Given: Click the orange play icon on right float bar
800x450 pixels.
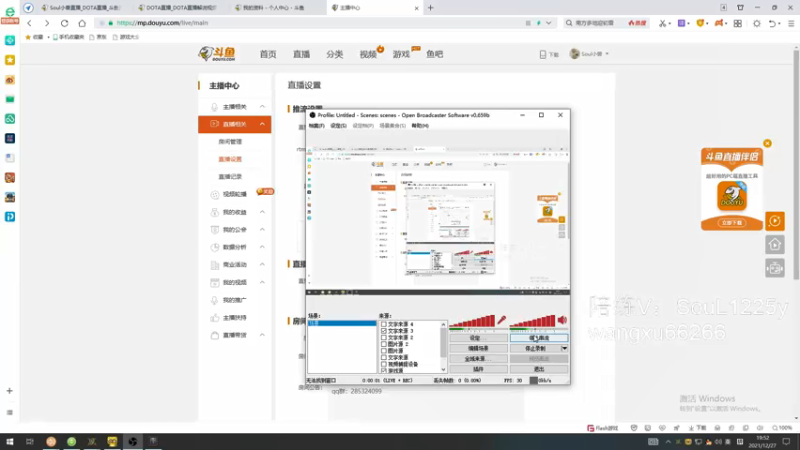Looking at the screenshot, I should coord(774,221).
